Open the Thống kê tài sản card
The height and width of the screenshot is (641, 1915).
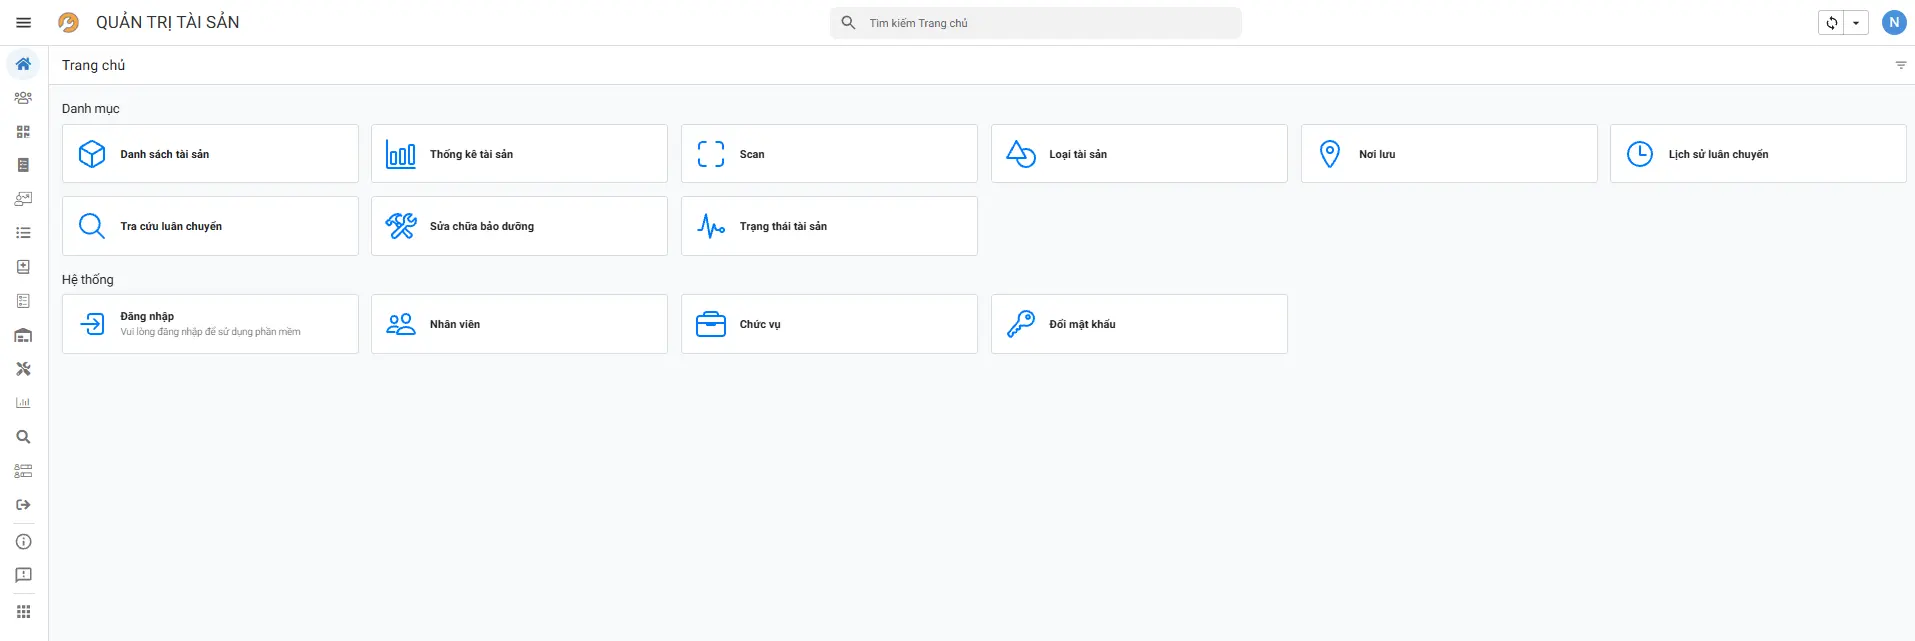(x=519, y=154)
